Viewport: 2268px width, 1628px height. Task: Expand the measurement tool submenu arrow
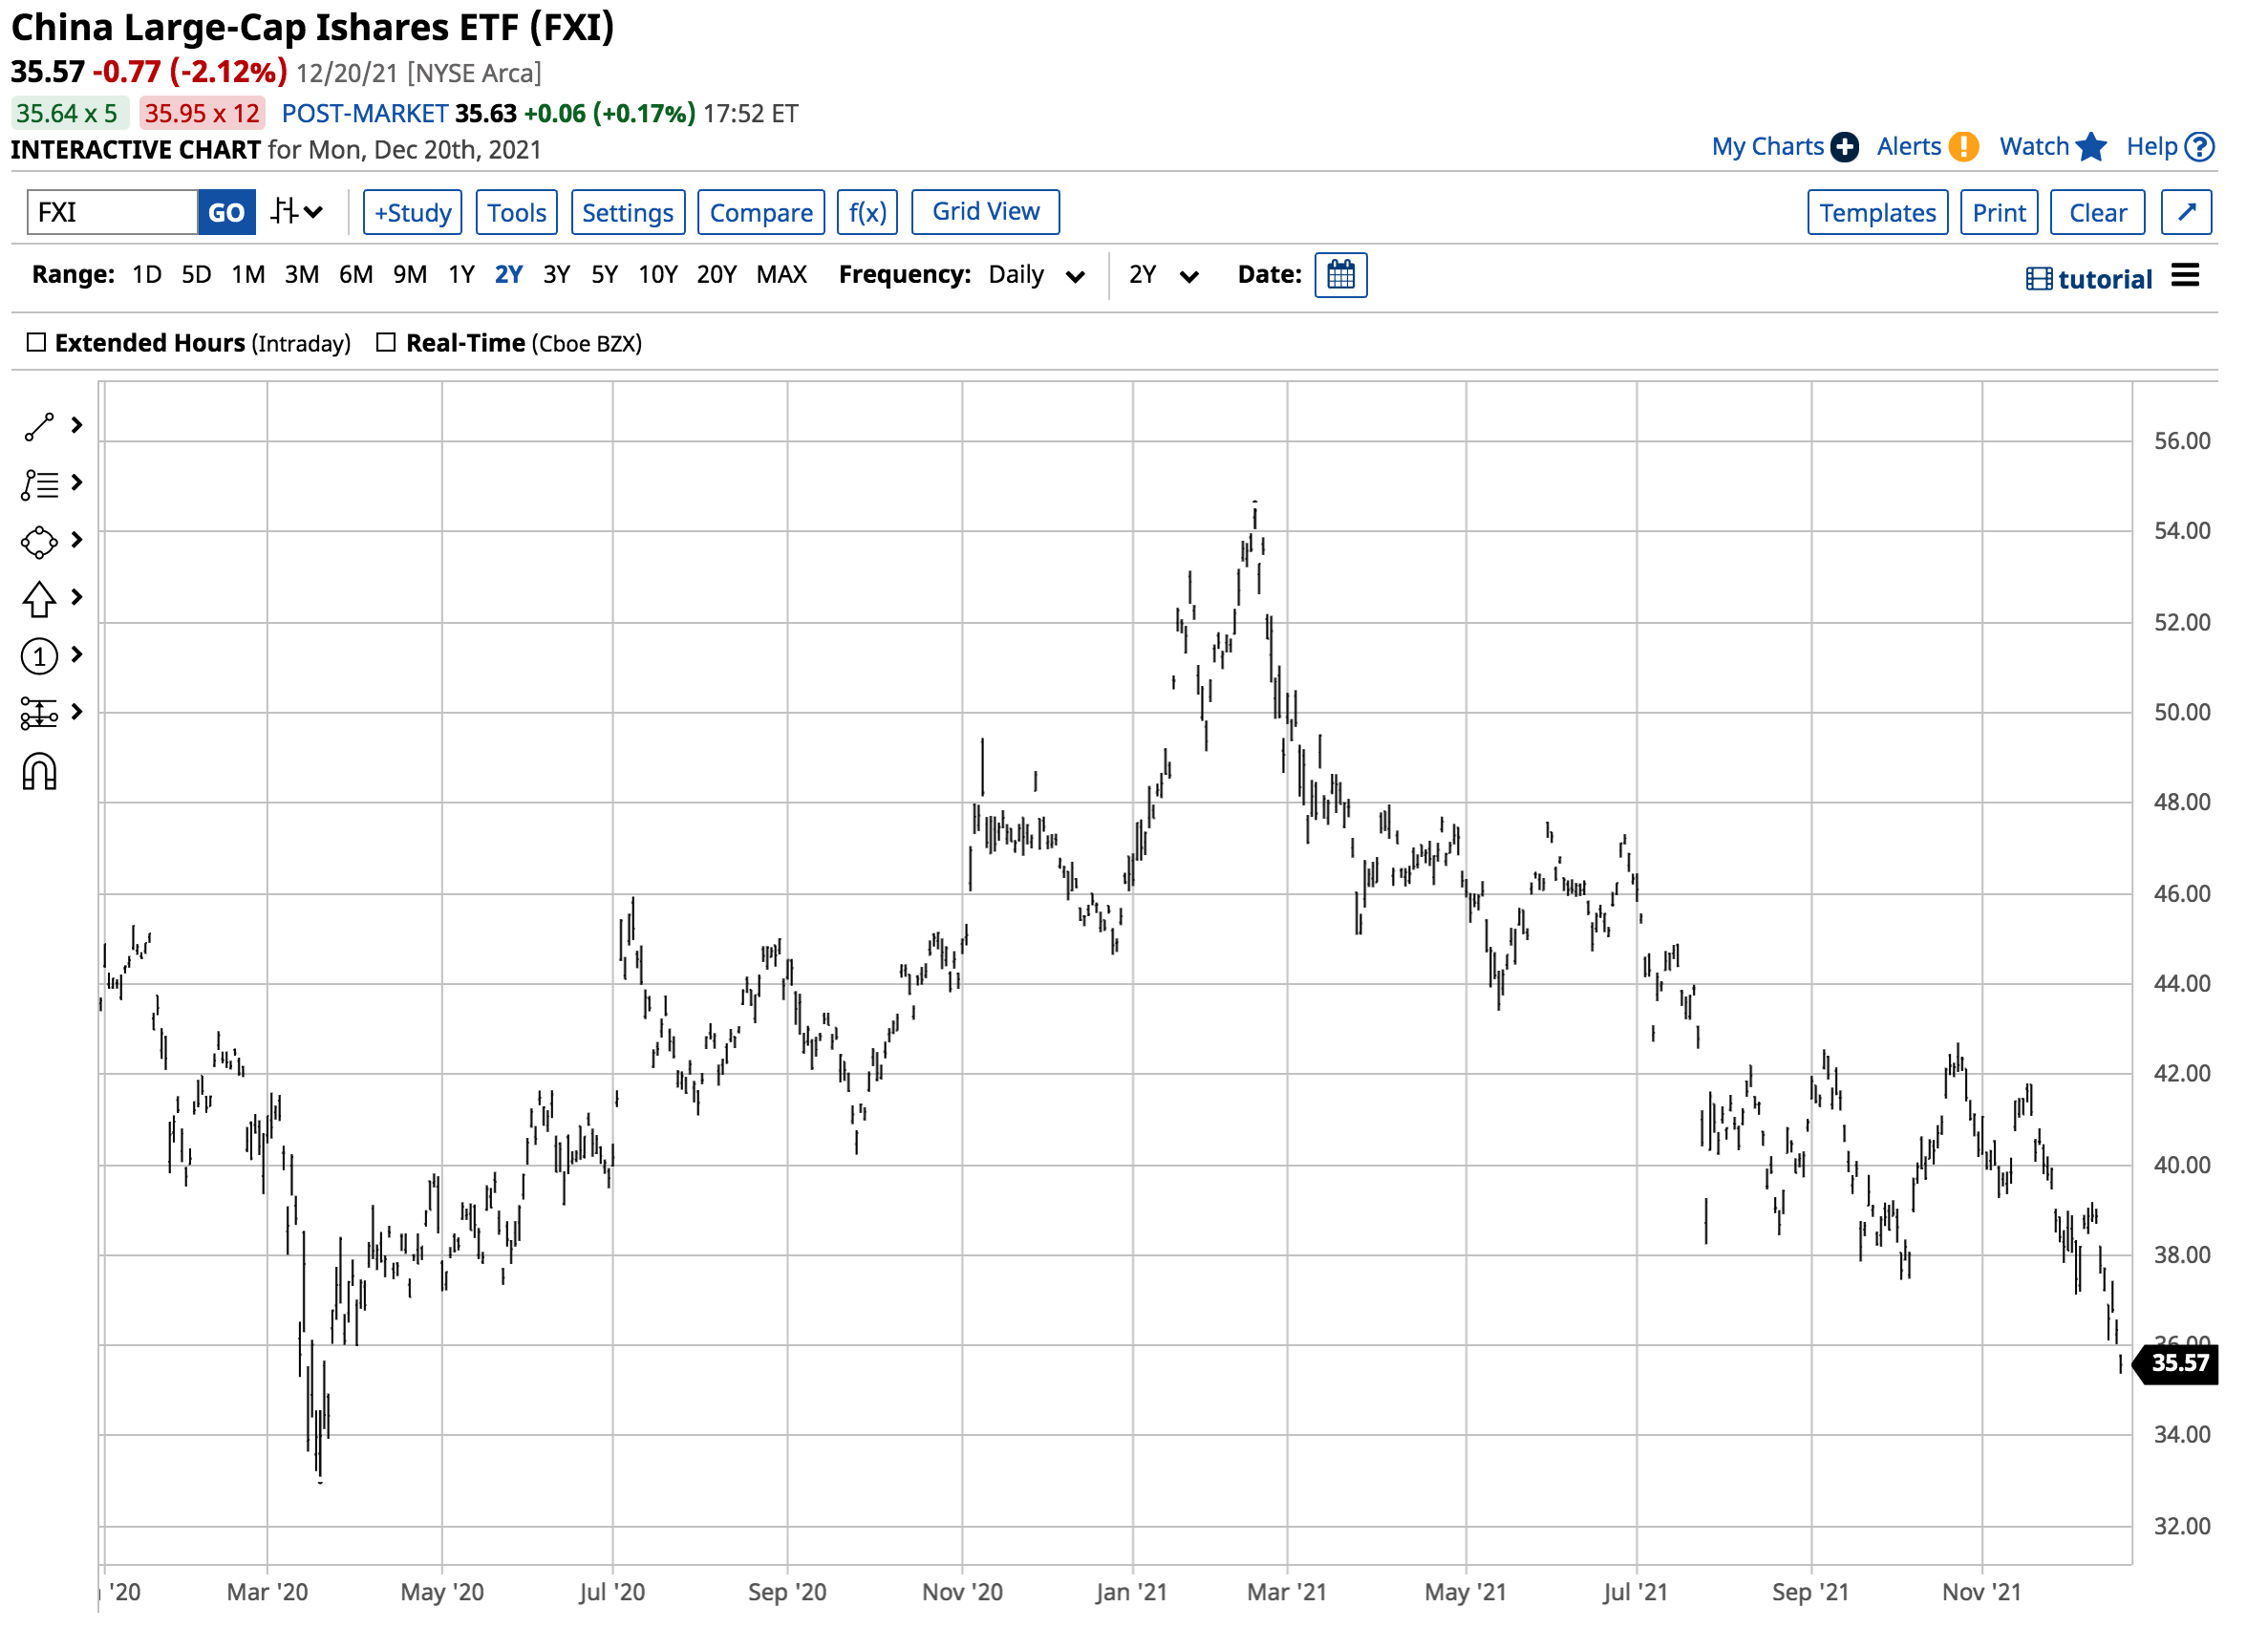[x=77, y=711]
